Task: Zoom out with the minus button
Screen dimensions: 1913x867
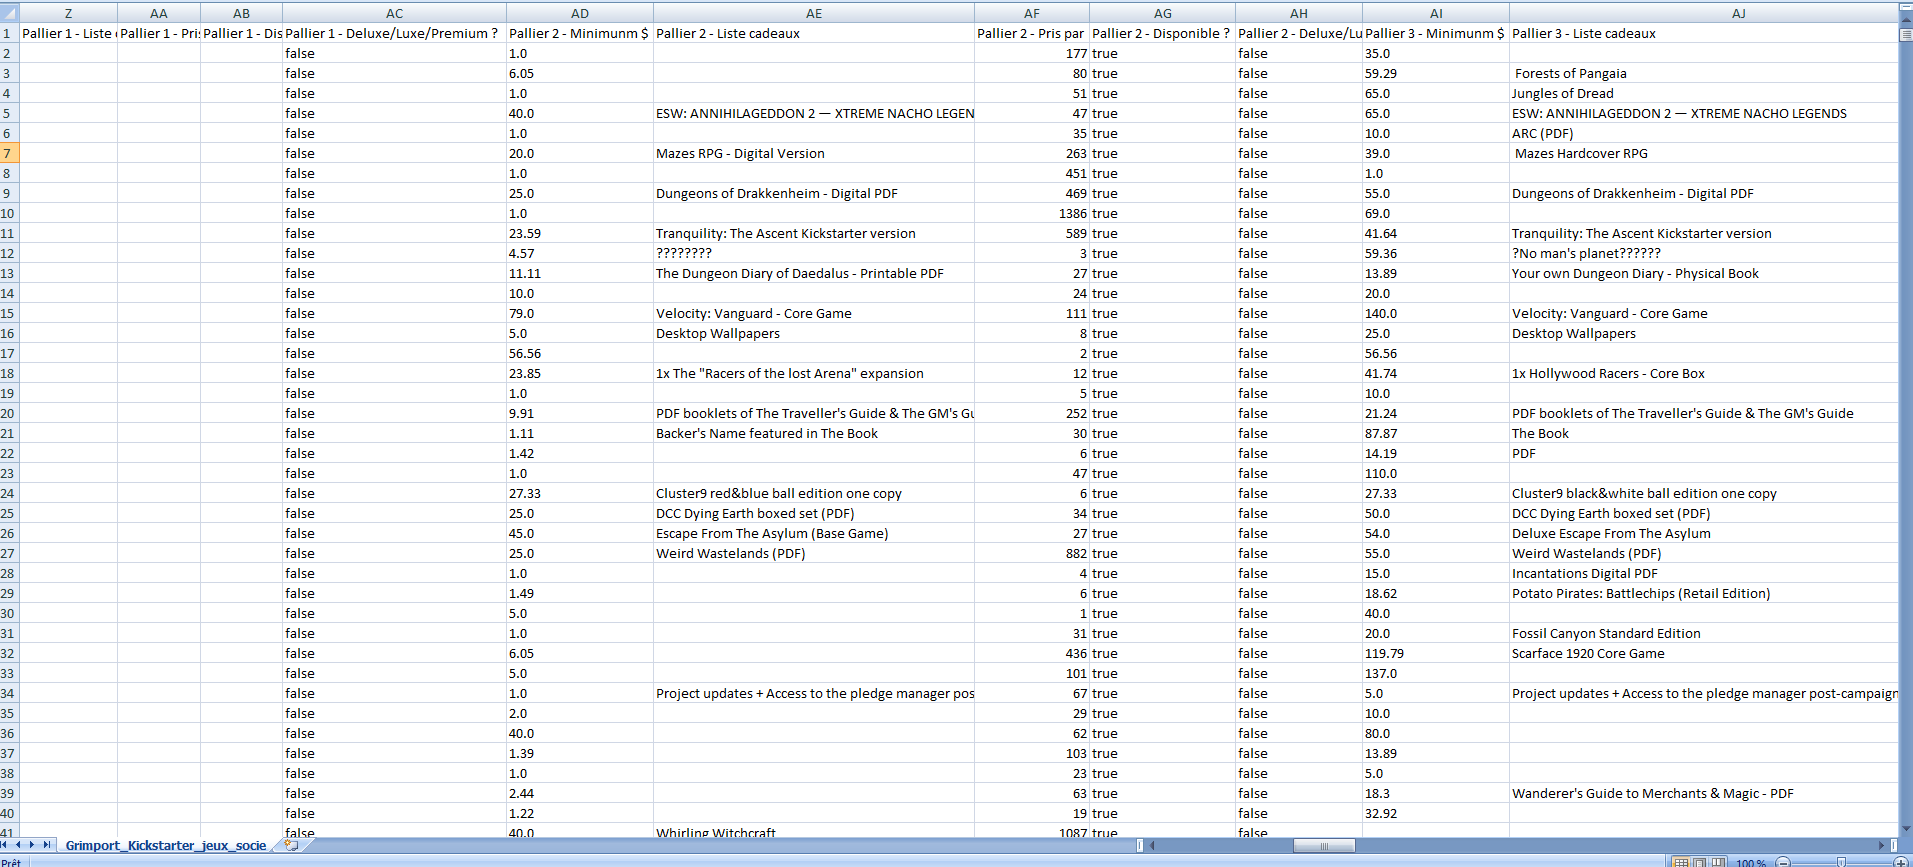Action: (1783, 862)
